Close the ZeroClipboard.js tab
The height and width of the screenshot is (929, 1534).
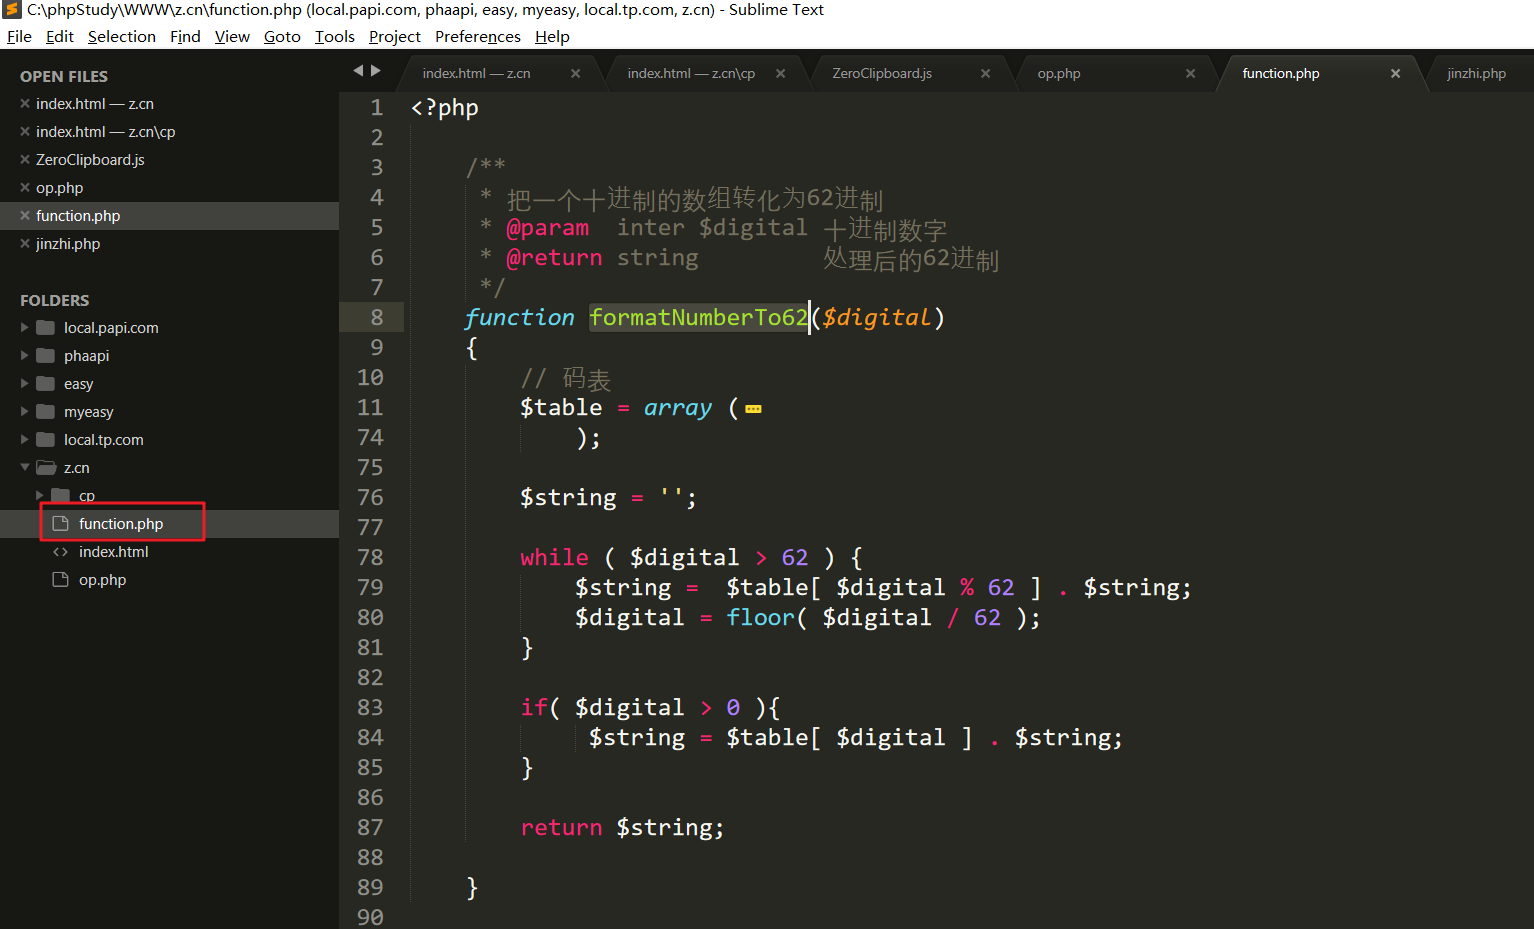tap(985, 73)
